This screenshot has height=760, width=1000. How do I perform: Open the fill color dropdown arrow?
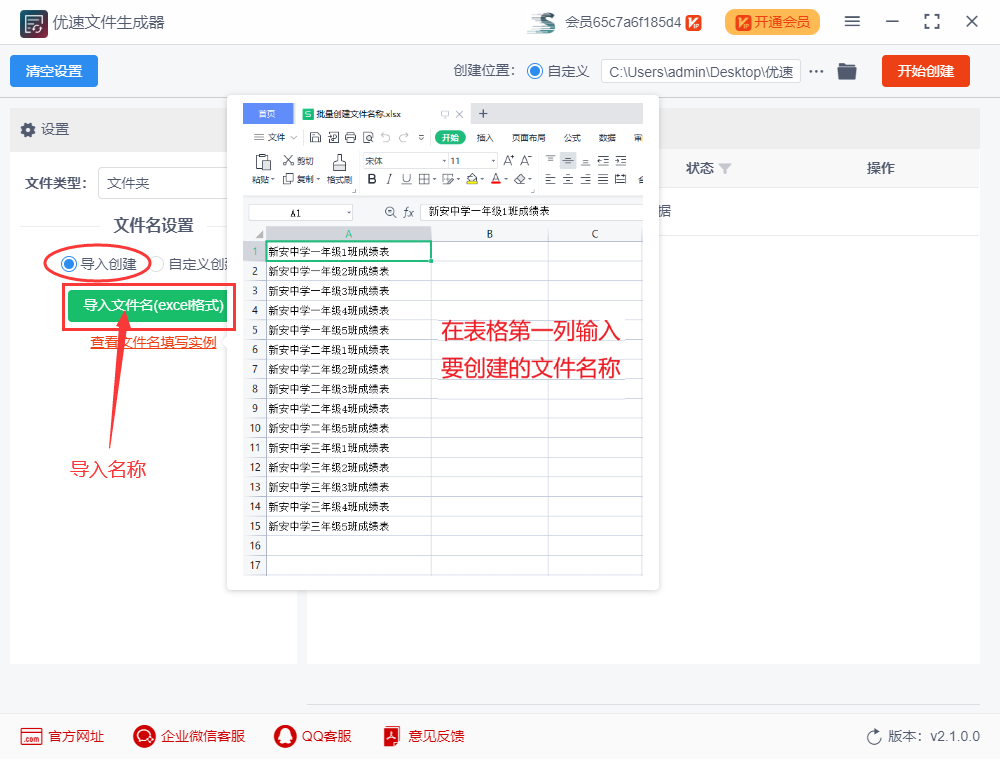[x=482, y=180]
